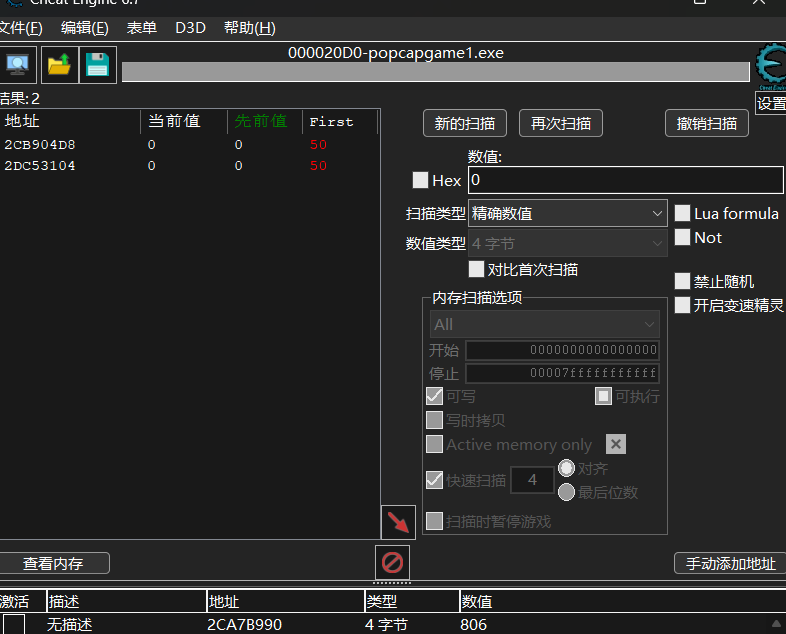Toggle the Active memory only checkbox

435,444
